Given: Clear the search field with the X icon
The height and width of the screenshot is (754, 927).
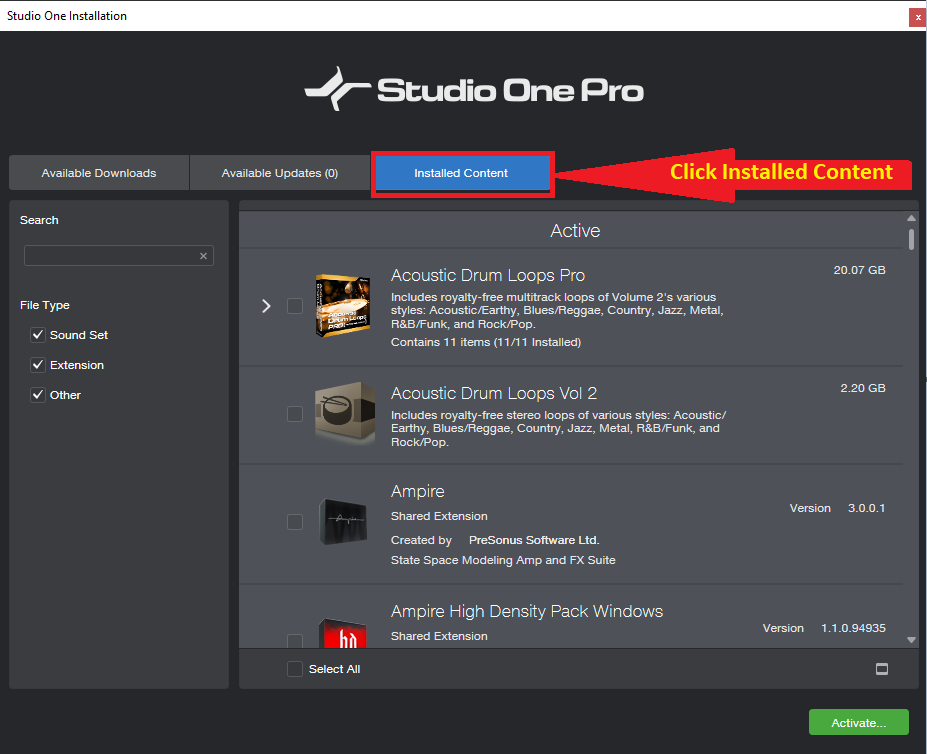Looking at the screenshot, I should tap(203, 256).
